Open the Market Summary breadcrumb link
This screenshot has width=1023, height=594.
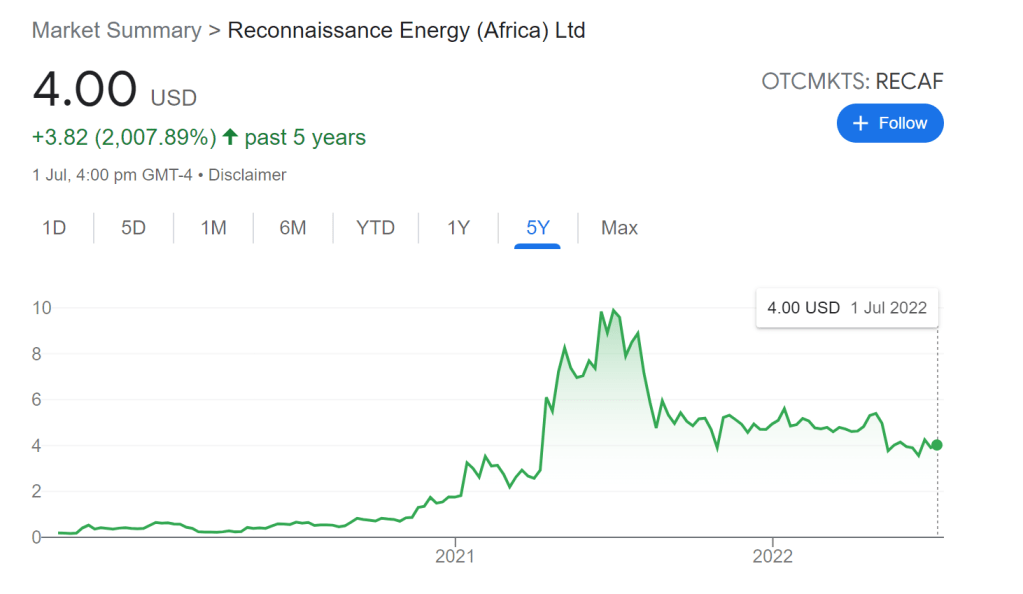[x=116, y=30]
